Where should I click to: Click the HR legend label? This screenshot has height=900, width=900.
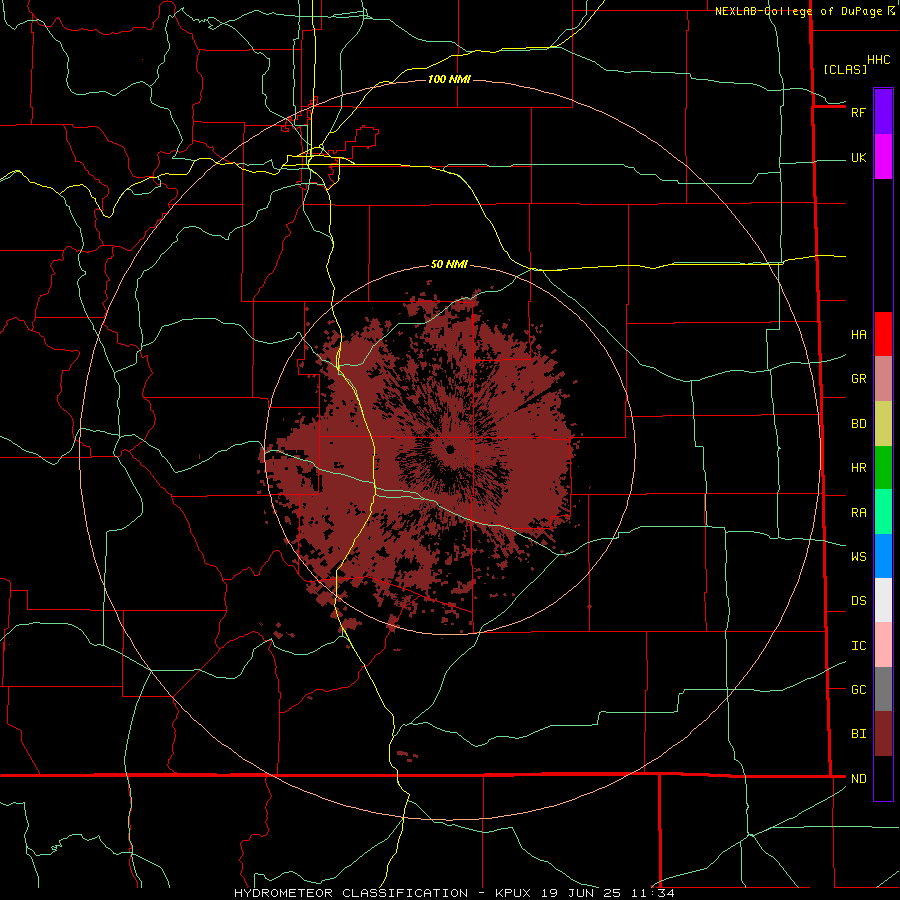[x=859, y=468]
